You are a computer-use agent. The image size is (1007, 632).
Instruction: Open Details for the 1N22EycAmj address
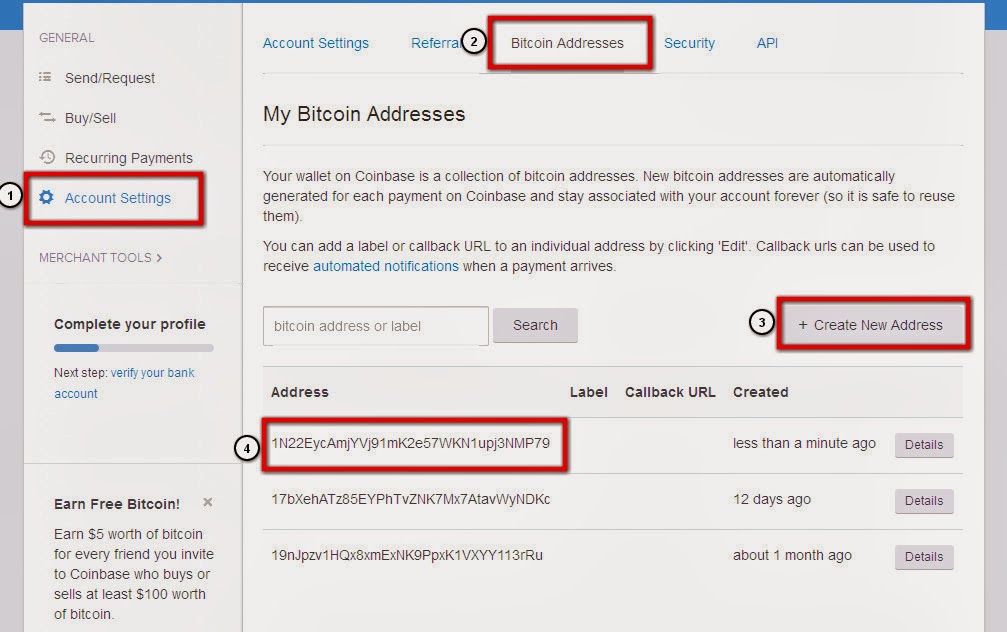(x=924, y=444)
